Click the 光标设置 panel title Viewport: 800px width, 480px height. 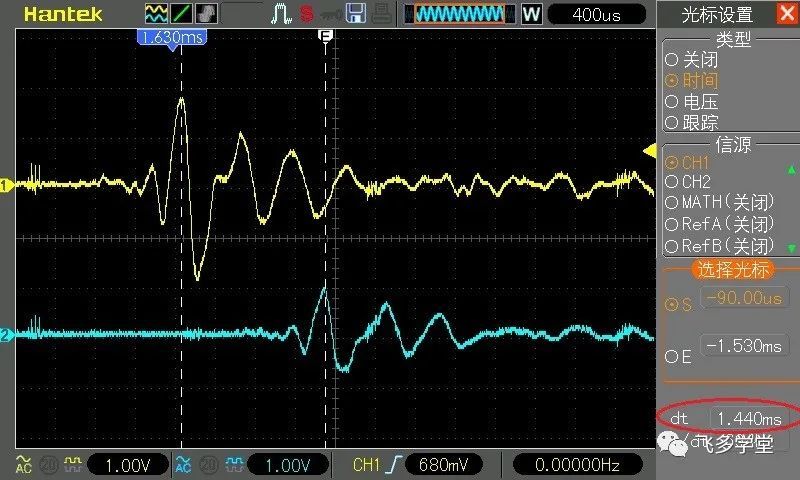[x=717, y=14]
